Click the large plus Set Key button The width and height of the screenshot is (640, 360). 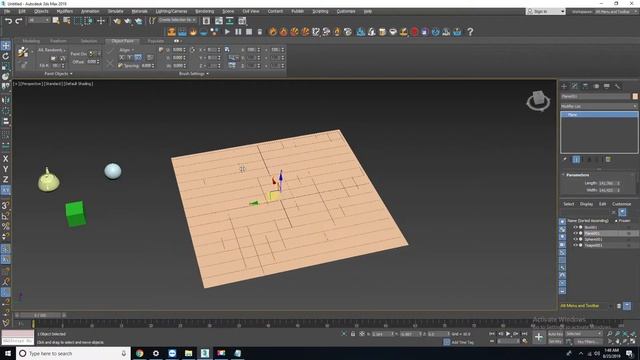[539, 337]
